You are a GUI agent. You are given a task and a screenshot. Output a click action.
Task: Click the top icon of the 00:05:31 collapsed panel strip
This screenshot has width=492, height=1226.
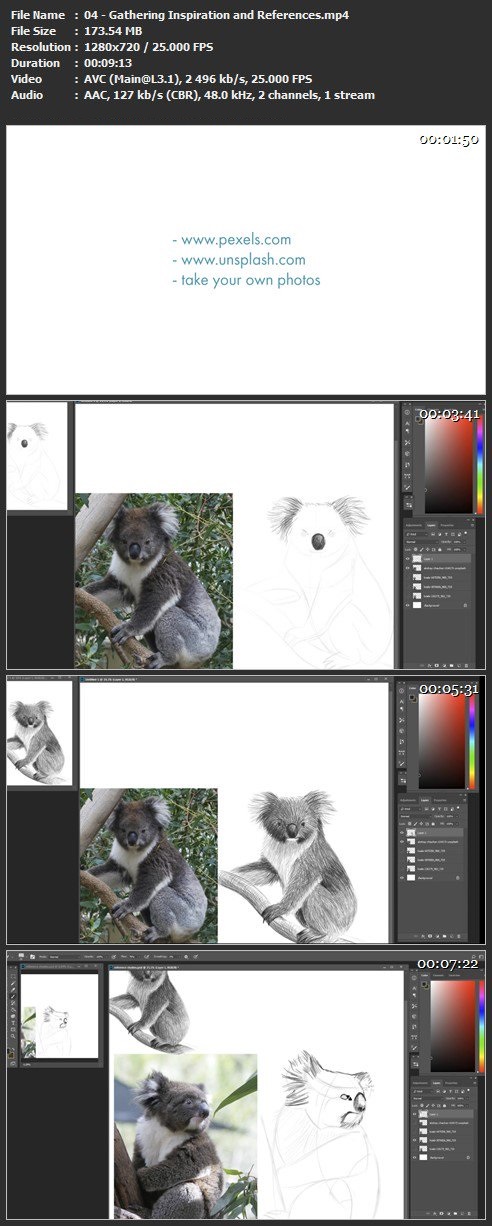[402, 691]
